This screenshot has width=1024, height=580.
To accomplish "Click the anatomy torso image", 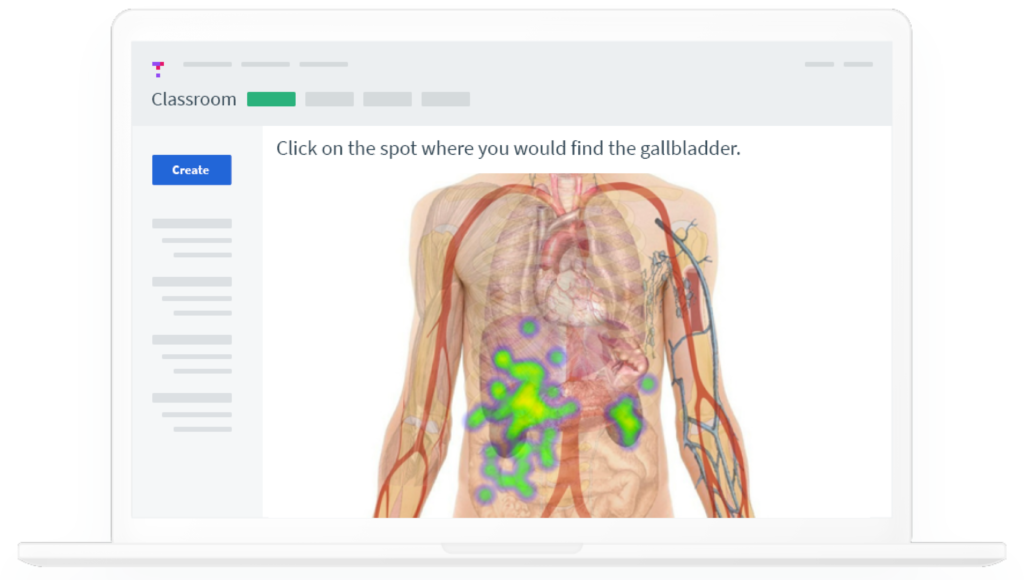I will (564, 346).
